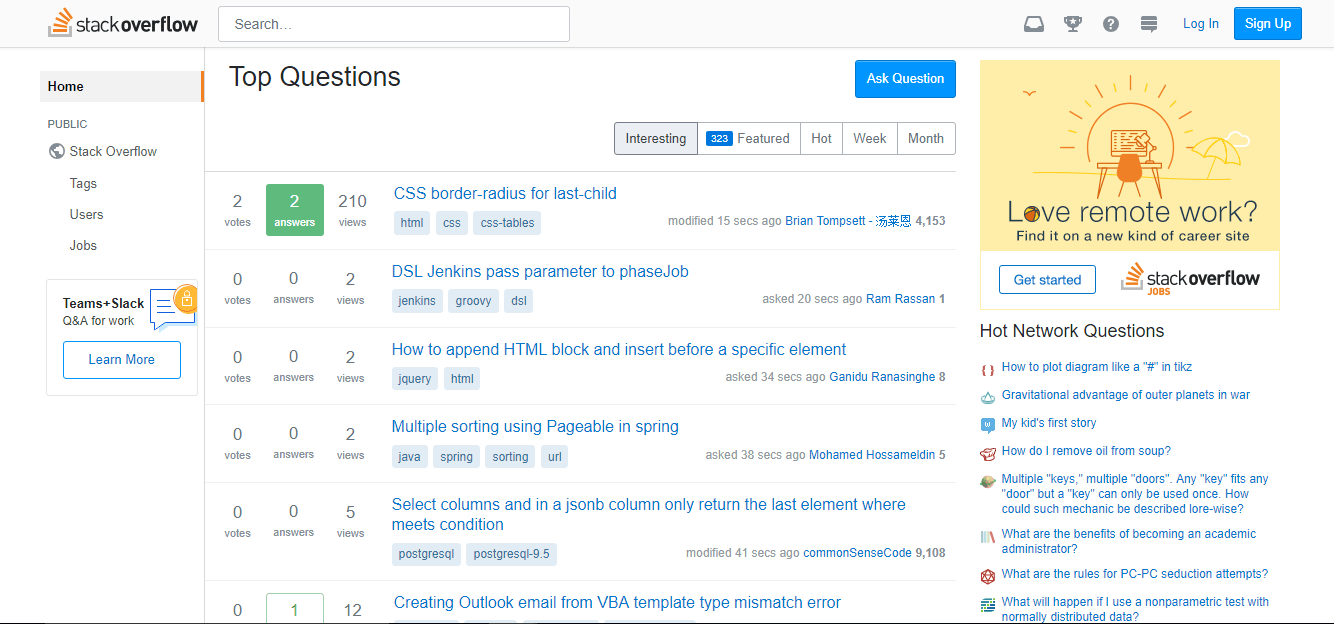The width and height of the screenshot is (1334, 624).
Task: View achievements via the trophy icon
Action: pos(1072,23)
